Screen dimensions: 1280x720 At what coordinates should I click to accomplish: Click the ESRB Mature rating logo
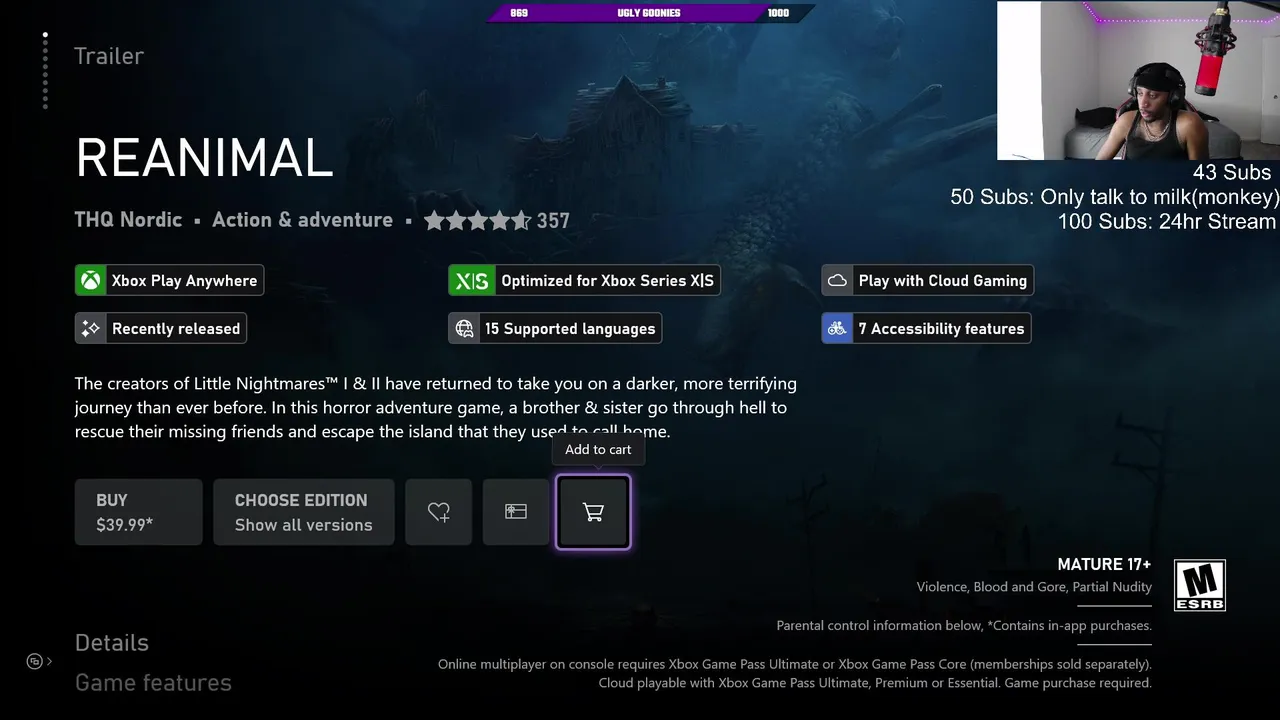[1199, 585]
